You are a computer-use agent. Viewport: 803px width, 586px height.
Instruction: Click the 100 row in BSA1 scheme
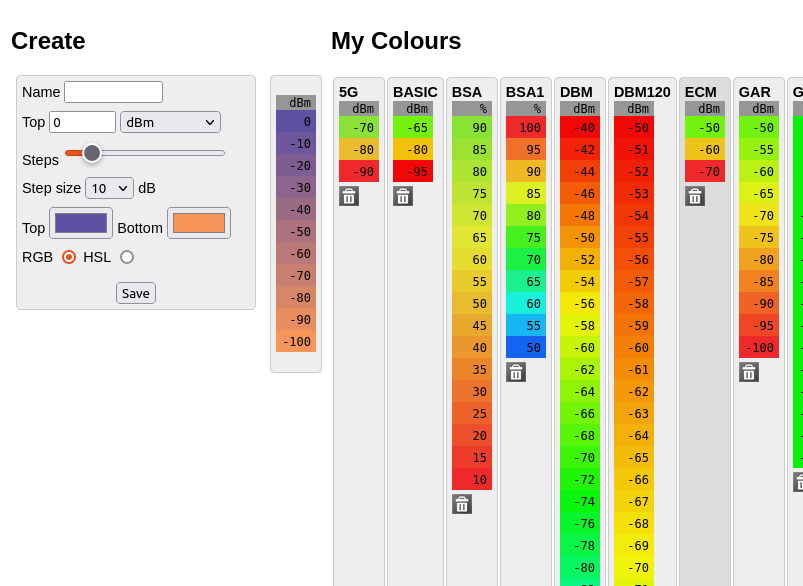(526, 128)
